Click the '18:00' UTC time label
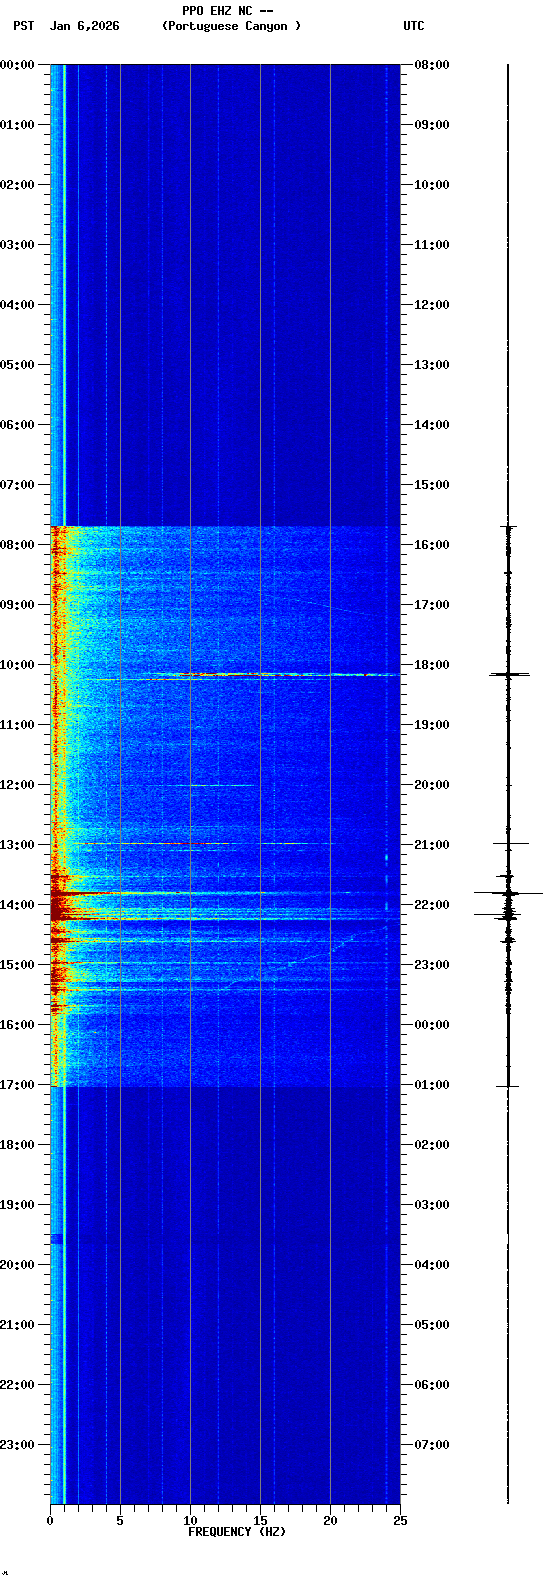This screenshot has height=1584, width=552. [432, 665]
